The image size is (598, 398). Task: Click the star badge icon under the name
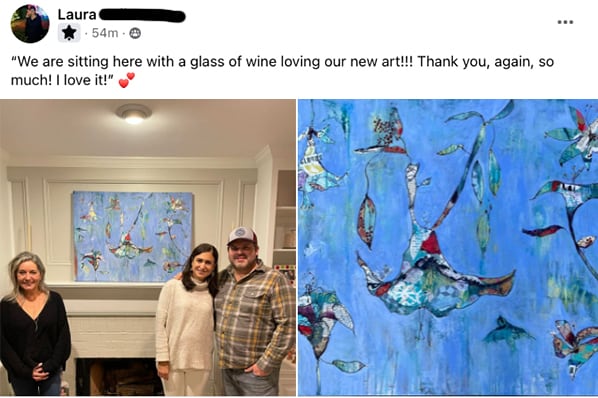(69, 33)
